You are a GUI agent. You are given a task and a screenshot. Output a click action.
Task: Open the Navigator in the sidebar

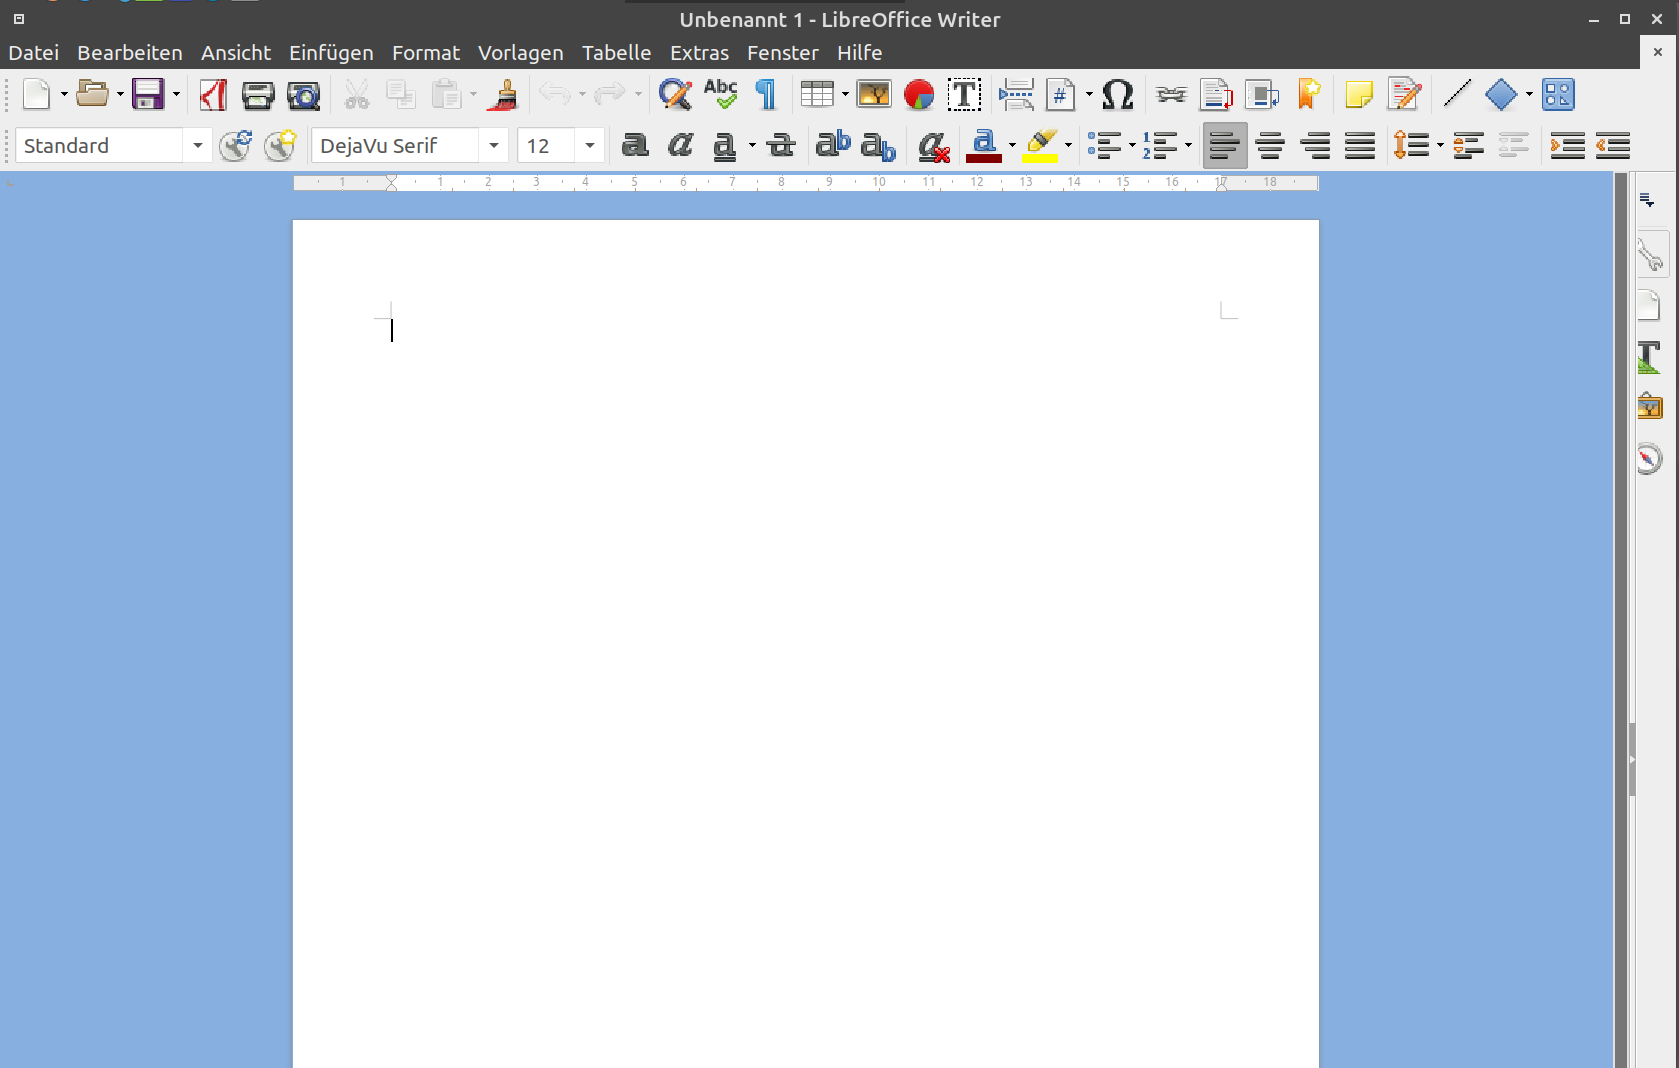(1650, 458)
